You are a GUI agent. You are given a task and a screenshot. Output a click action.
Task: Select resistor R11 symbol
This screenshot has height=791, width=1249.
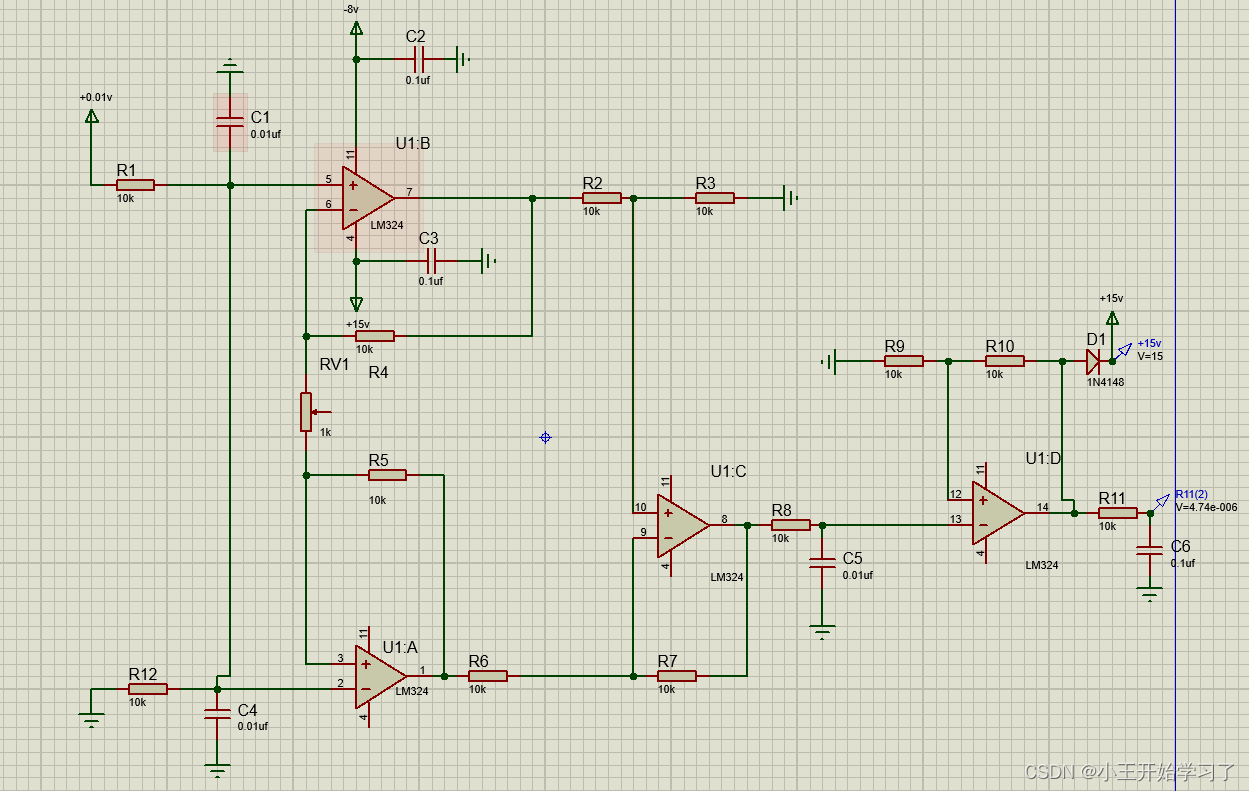tap(1118, 513)
